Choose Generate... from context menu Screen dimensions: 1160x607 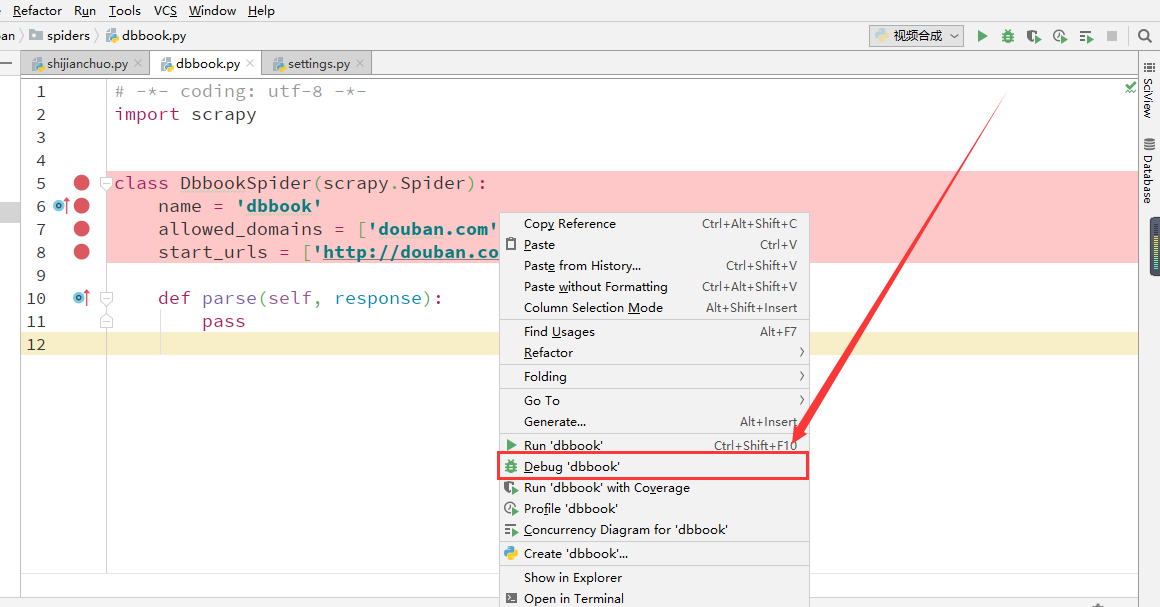(x=654, y=421)
